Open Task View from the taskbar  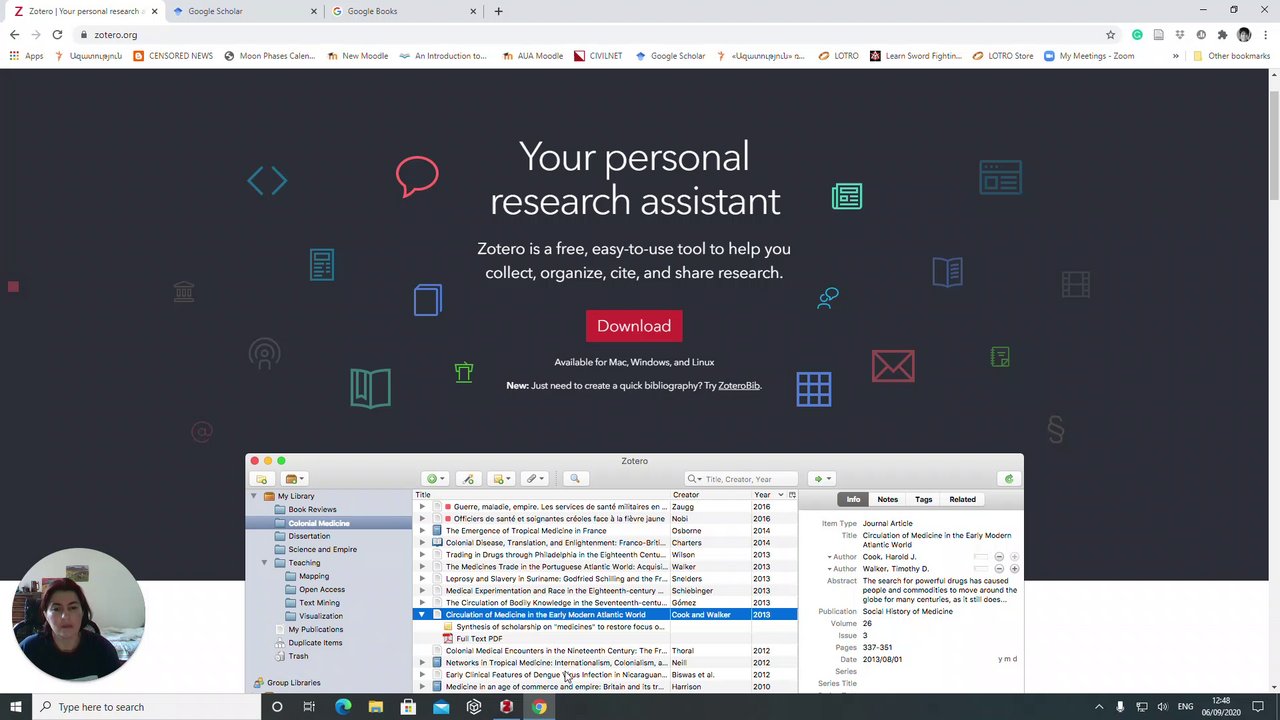(x=309, y=707)
